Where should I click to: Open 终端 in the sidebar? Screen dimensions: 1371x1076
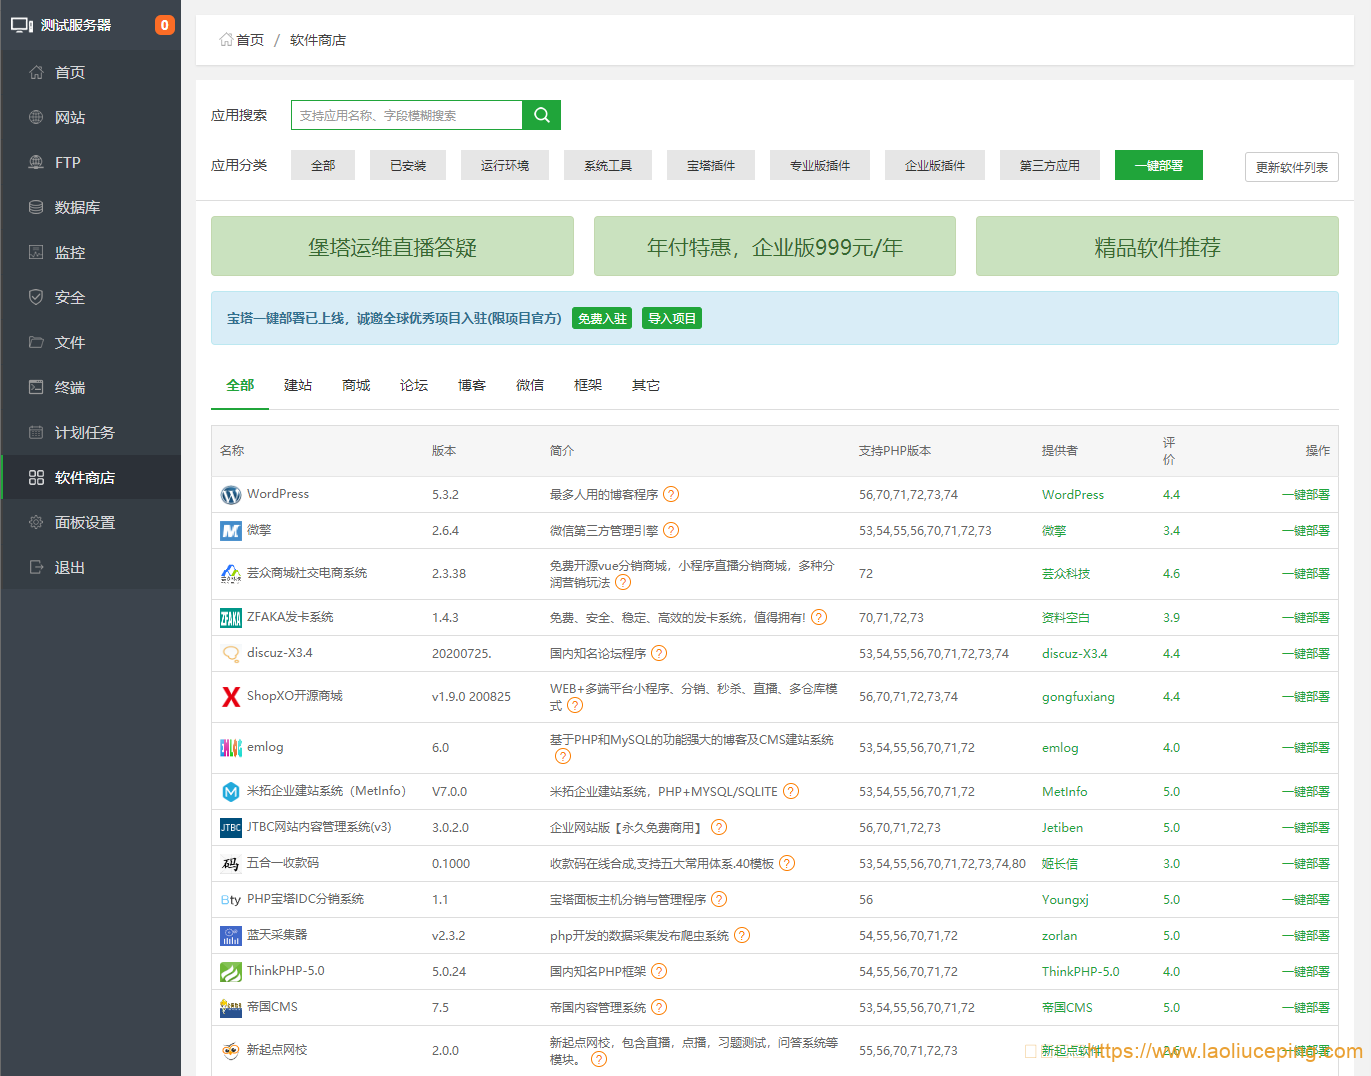(91, 387)
